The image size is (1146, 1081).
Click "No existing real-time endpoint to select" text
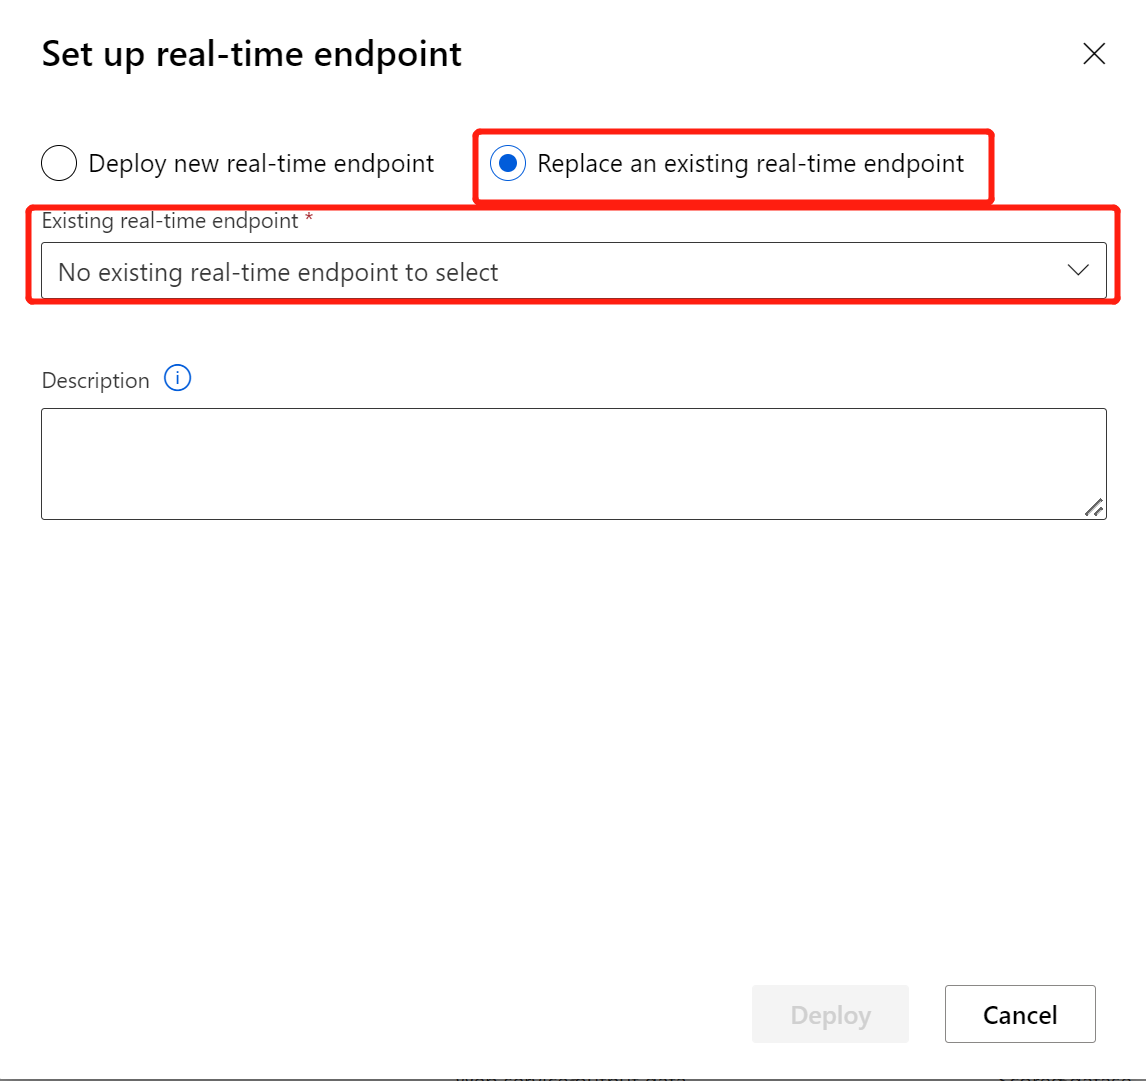point(278,271)
